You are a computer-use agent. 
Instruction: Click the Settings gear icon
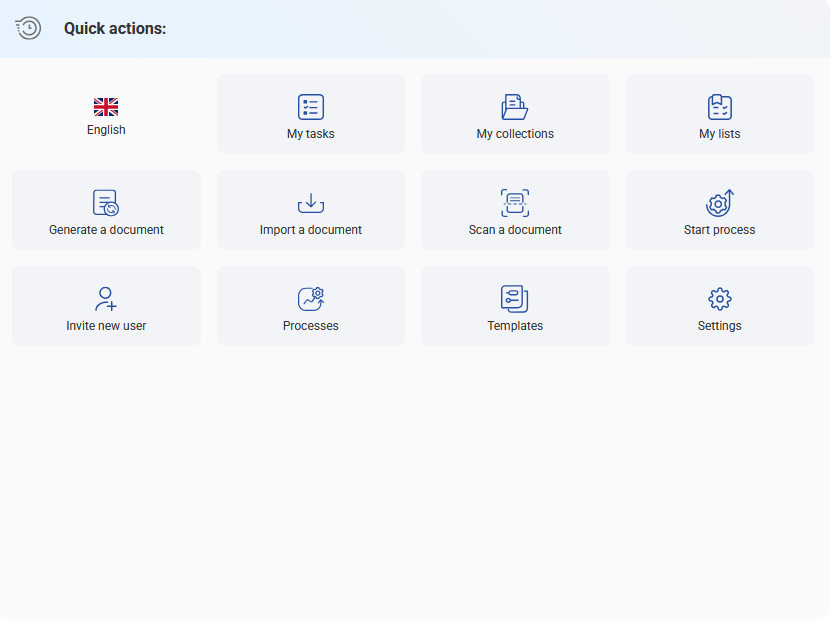[719, 299]
